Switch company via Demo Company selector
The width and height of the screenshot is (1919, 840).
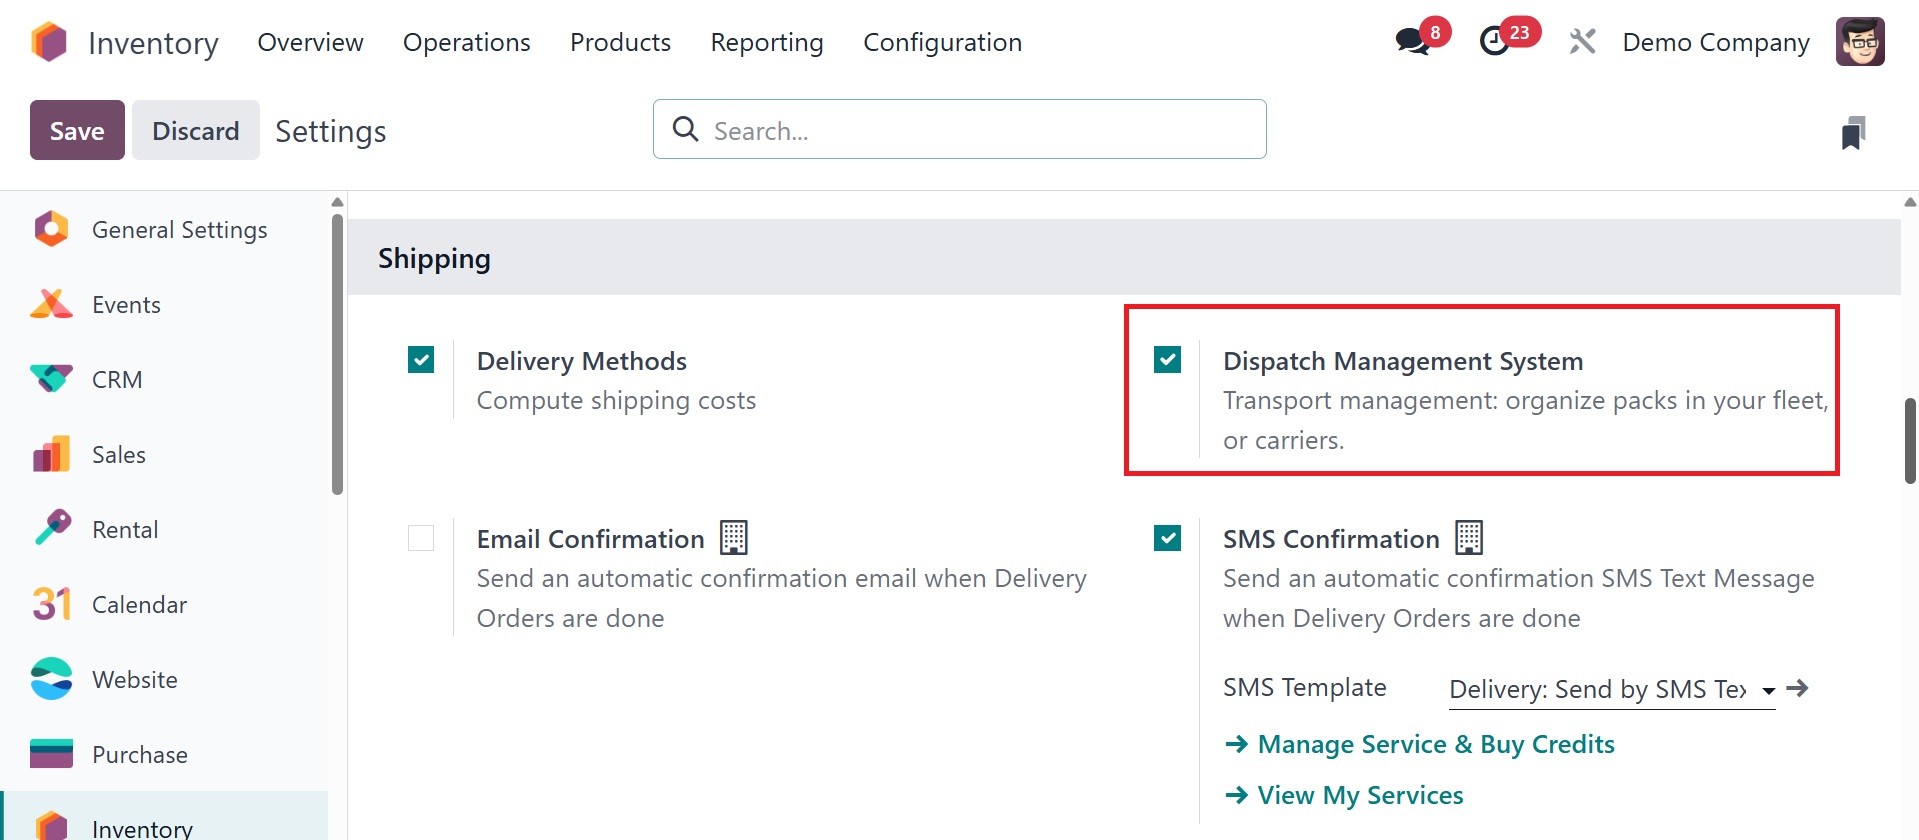click(1715, 42)
